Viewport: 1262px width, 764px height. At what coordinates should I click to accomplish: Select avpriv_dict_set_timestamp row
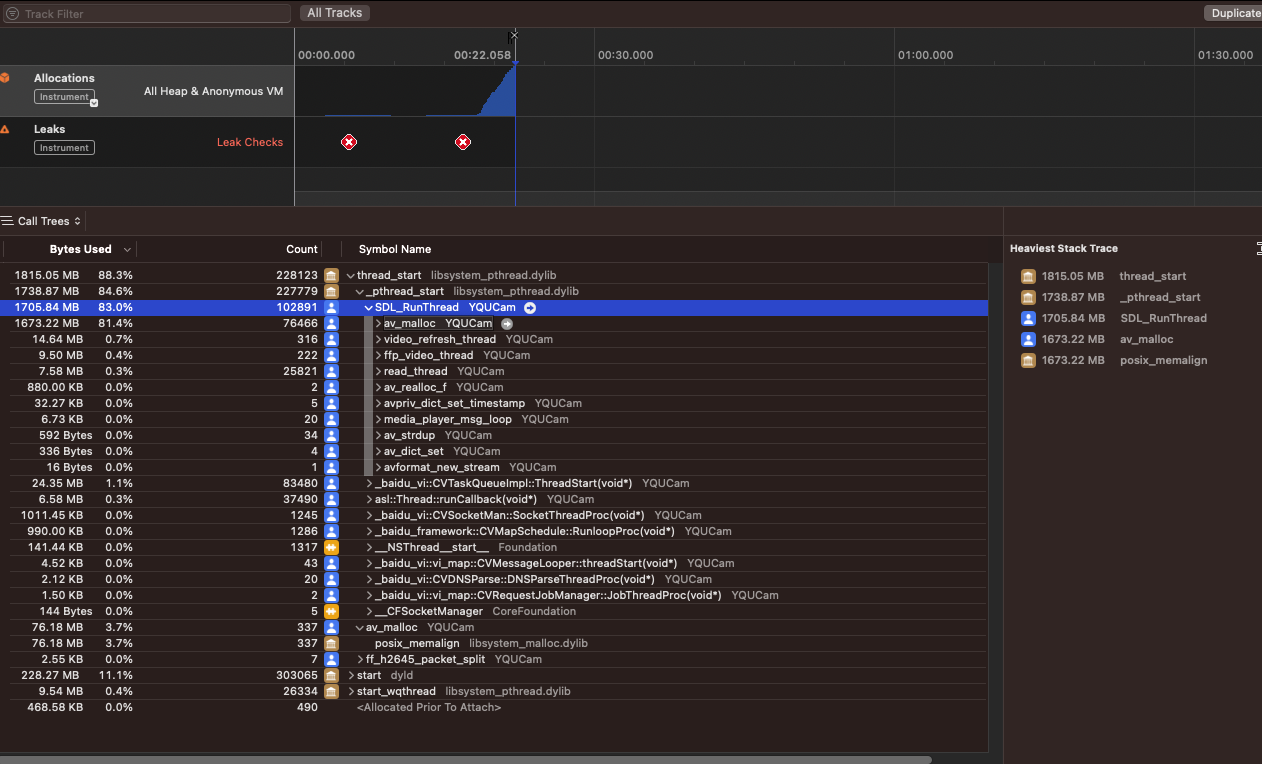click(494, 403)
